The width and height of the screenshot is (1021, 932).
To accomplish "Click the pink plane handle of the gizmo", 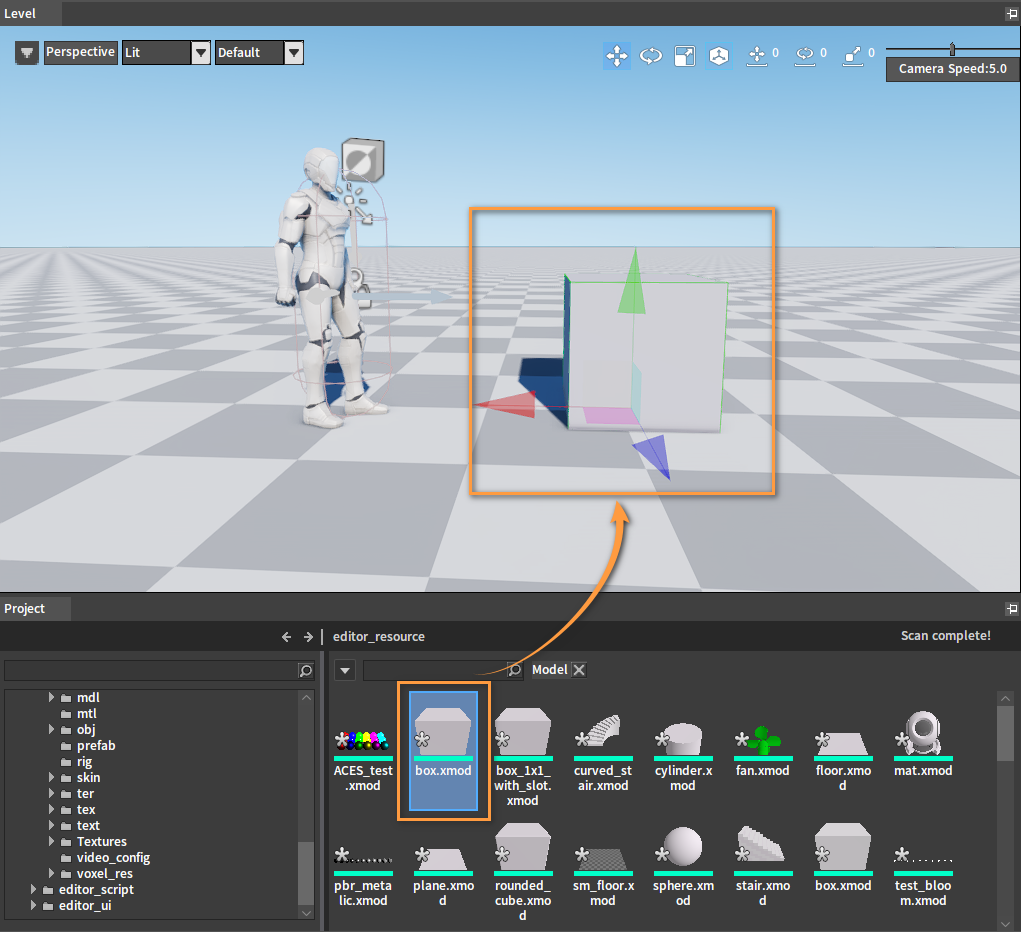I will tap(610, 416).
